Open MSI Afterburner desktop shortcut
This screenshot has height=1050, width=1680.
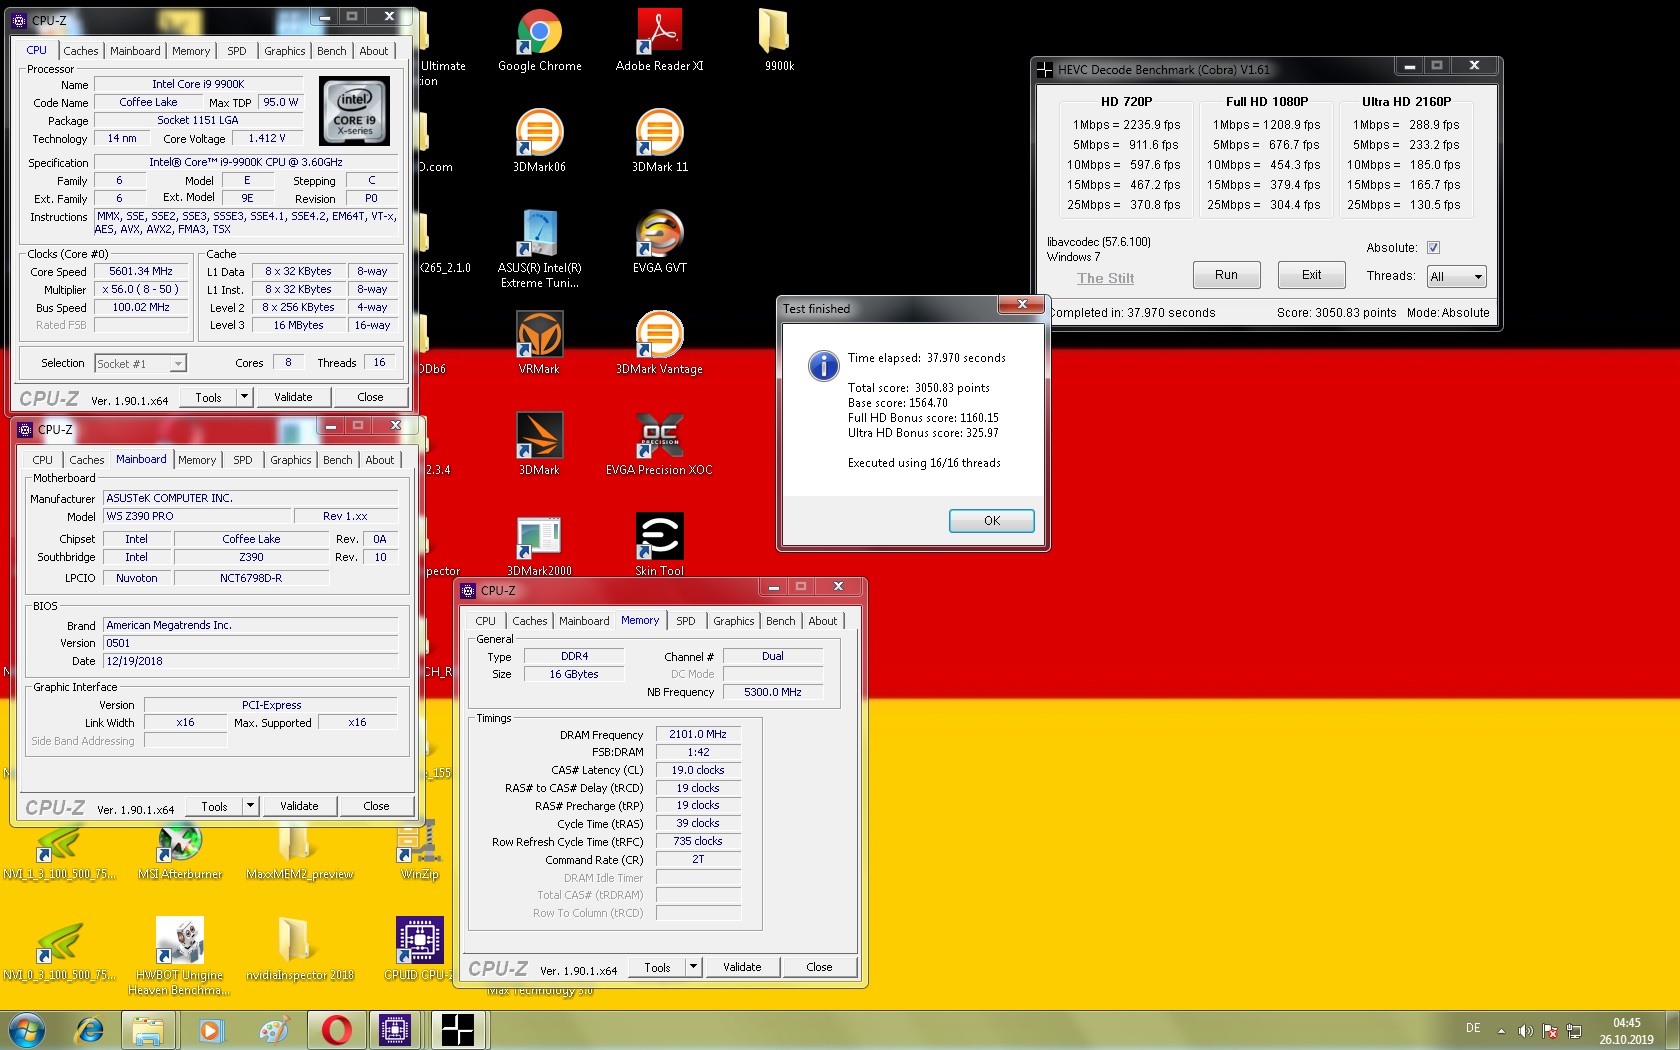tap(180, 850)
